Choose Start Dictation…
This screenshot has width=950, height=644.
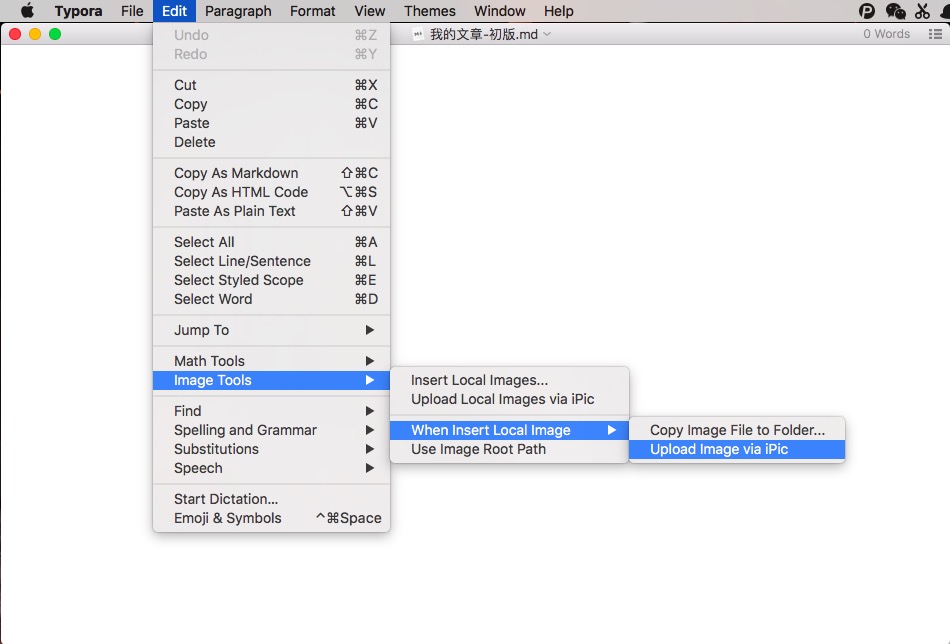[x=271, y=499]
